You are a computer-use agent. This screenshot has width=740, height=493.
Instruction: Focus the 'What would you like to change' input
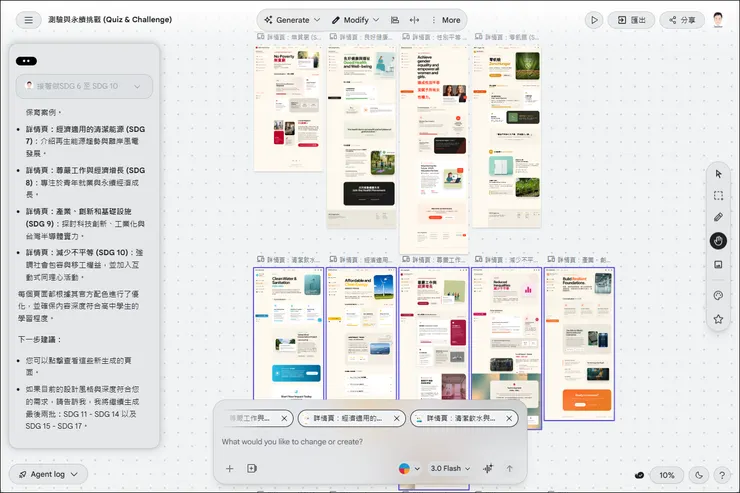370,442
